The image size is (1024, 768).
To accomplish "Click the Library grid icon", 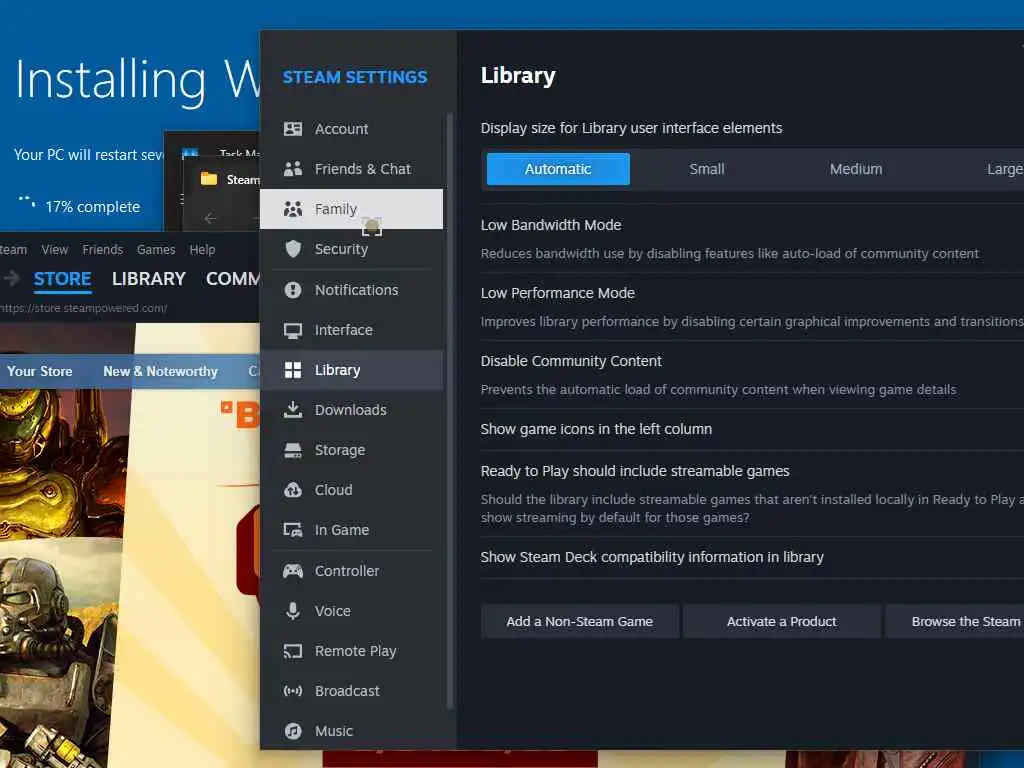I will click(x=293, y=370).
